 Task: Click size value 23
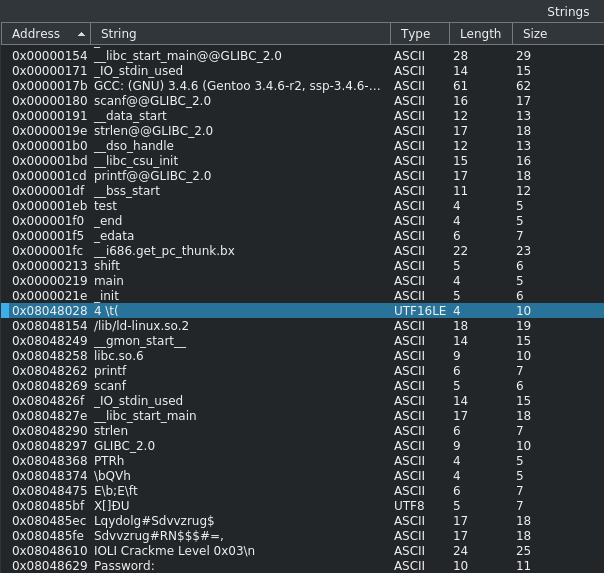[523, 251]
